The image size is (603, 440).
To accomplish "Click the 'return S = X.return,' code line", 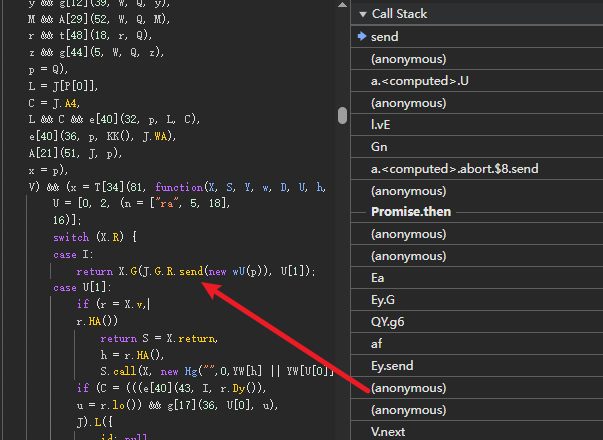I will pos(159,338).
